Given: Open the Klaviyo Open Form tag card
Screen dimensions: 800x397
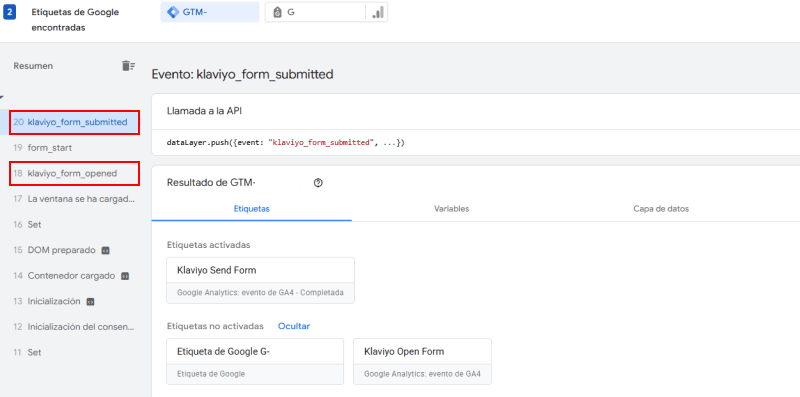Looking at the screenshot, I should (422, 361).
